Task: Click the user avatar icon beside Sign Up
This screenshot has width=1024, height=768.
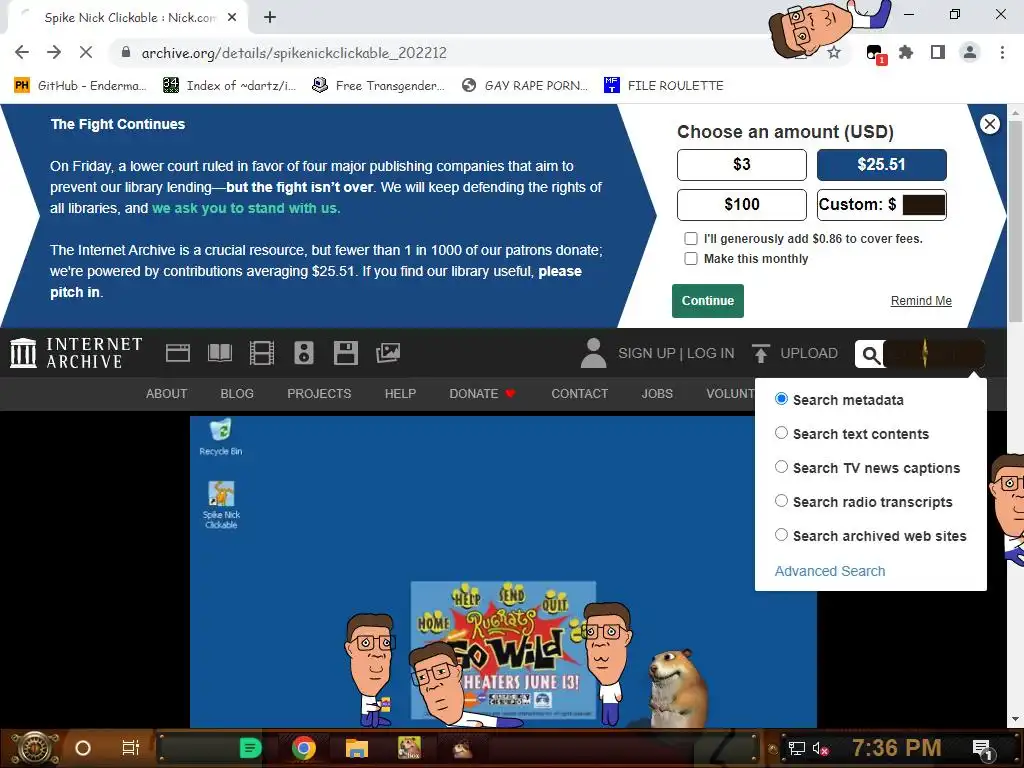Action: 594,353
